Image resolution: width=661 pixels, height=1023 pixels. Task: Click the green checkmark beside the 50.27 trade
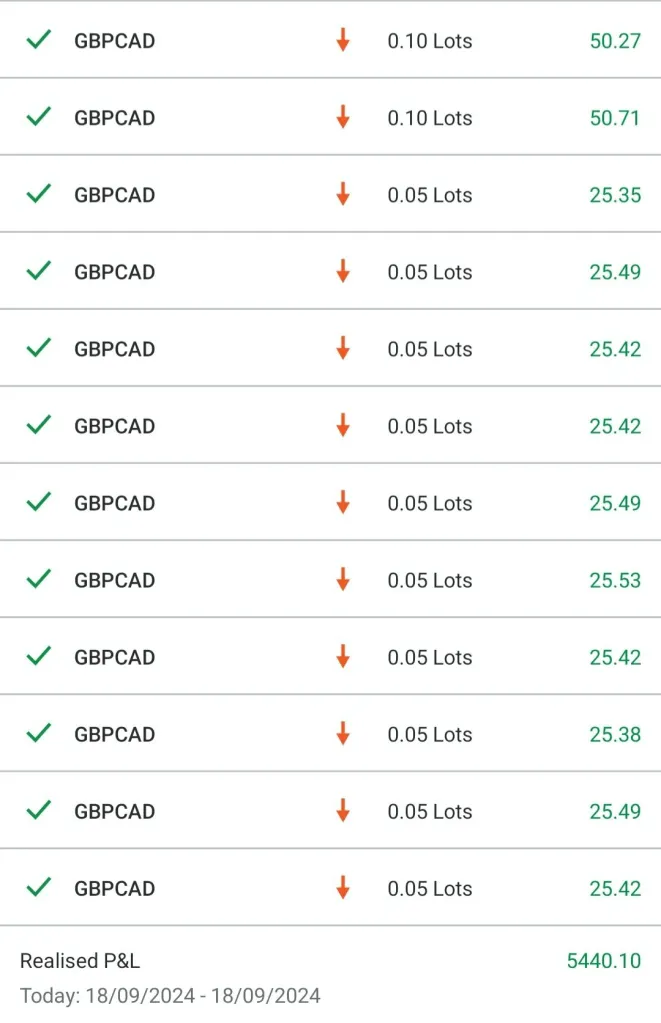click(x=38, y=40)
